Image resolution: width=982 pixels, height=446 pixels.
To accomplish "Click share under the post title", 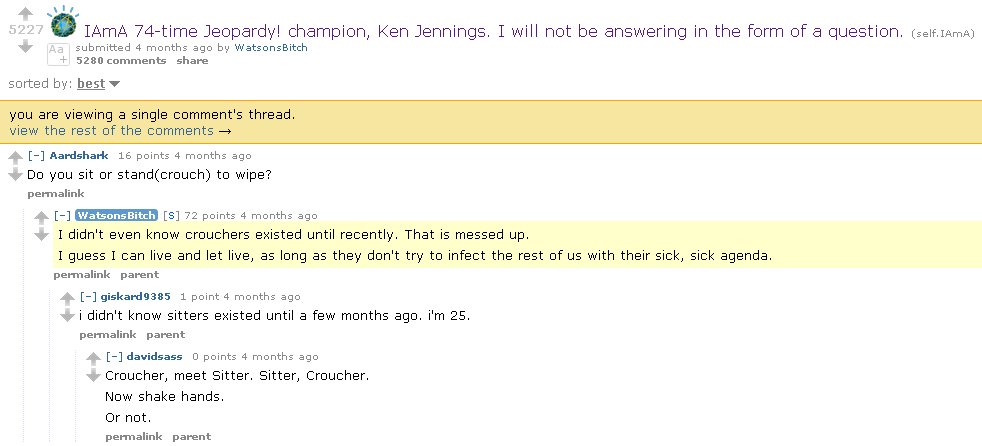I will click(192, 60).
